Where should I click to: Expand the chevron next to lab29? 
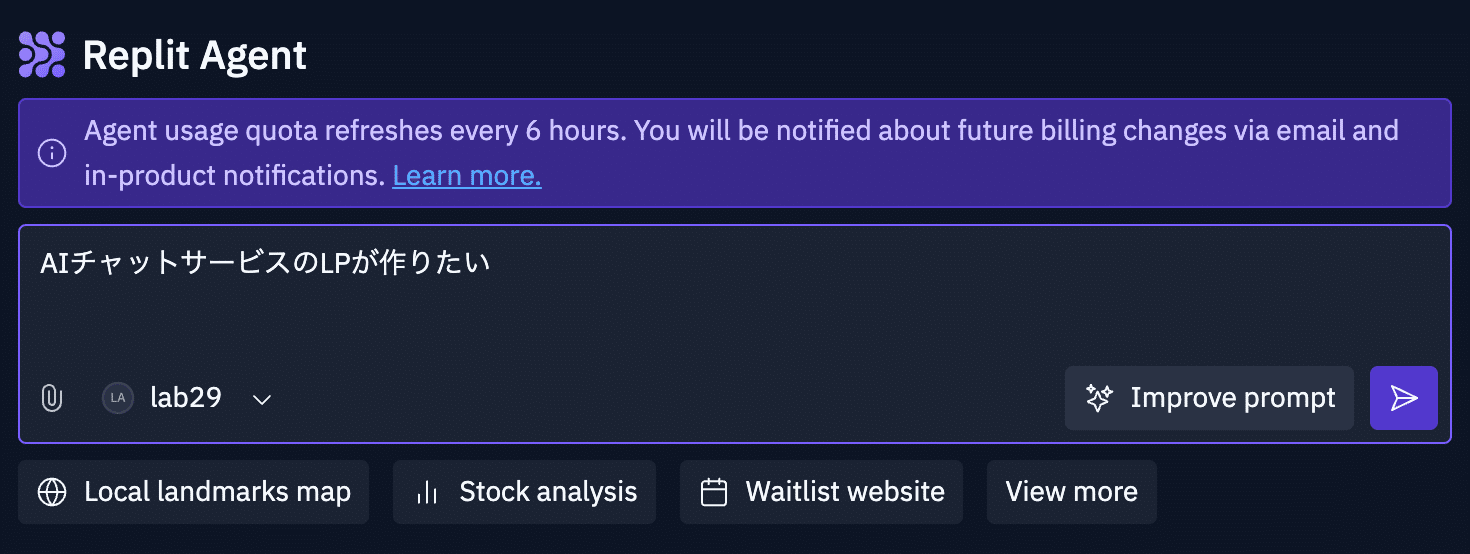[x=262, y=399]
